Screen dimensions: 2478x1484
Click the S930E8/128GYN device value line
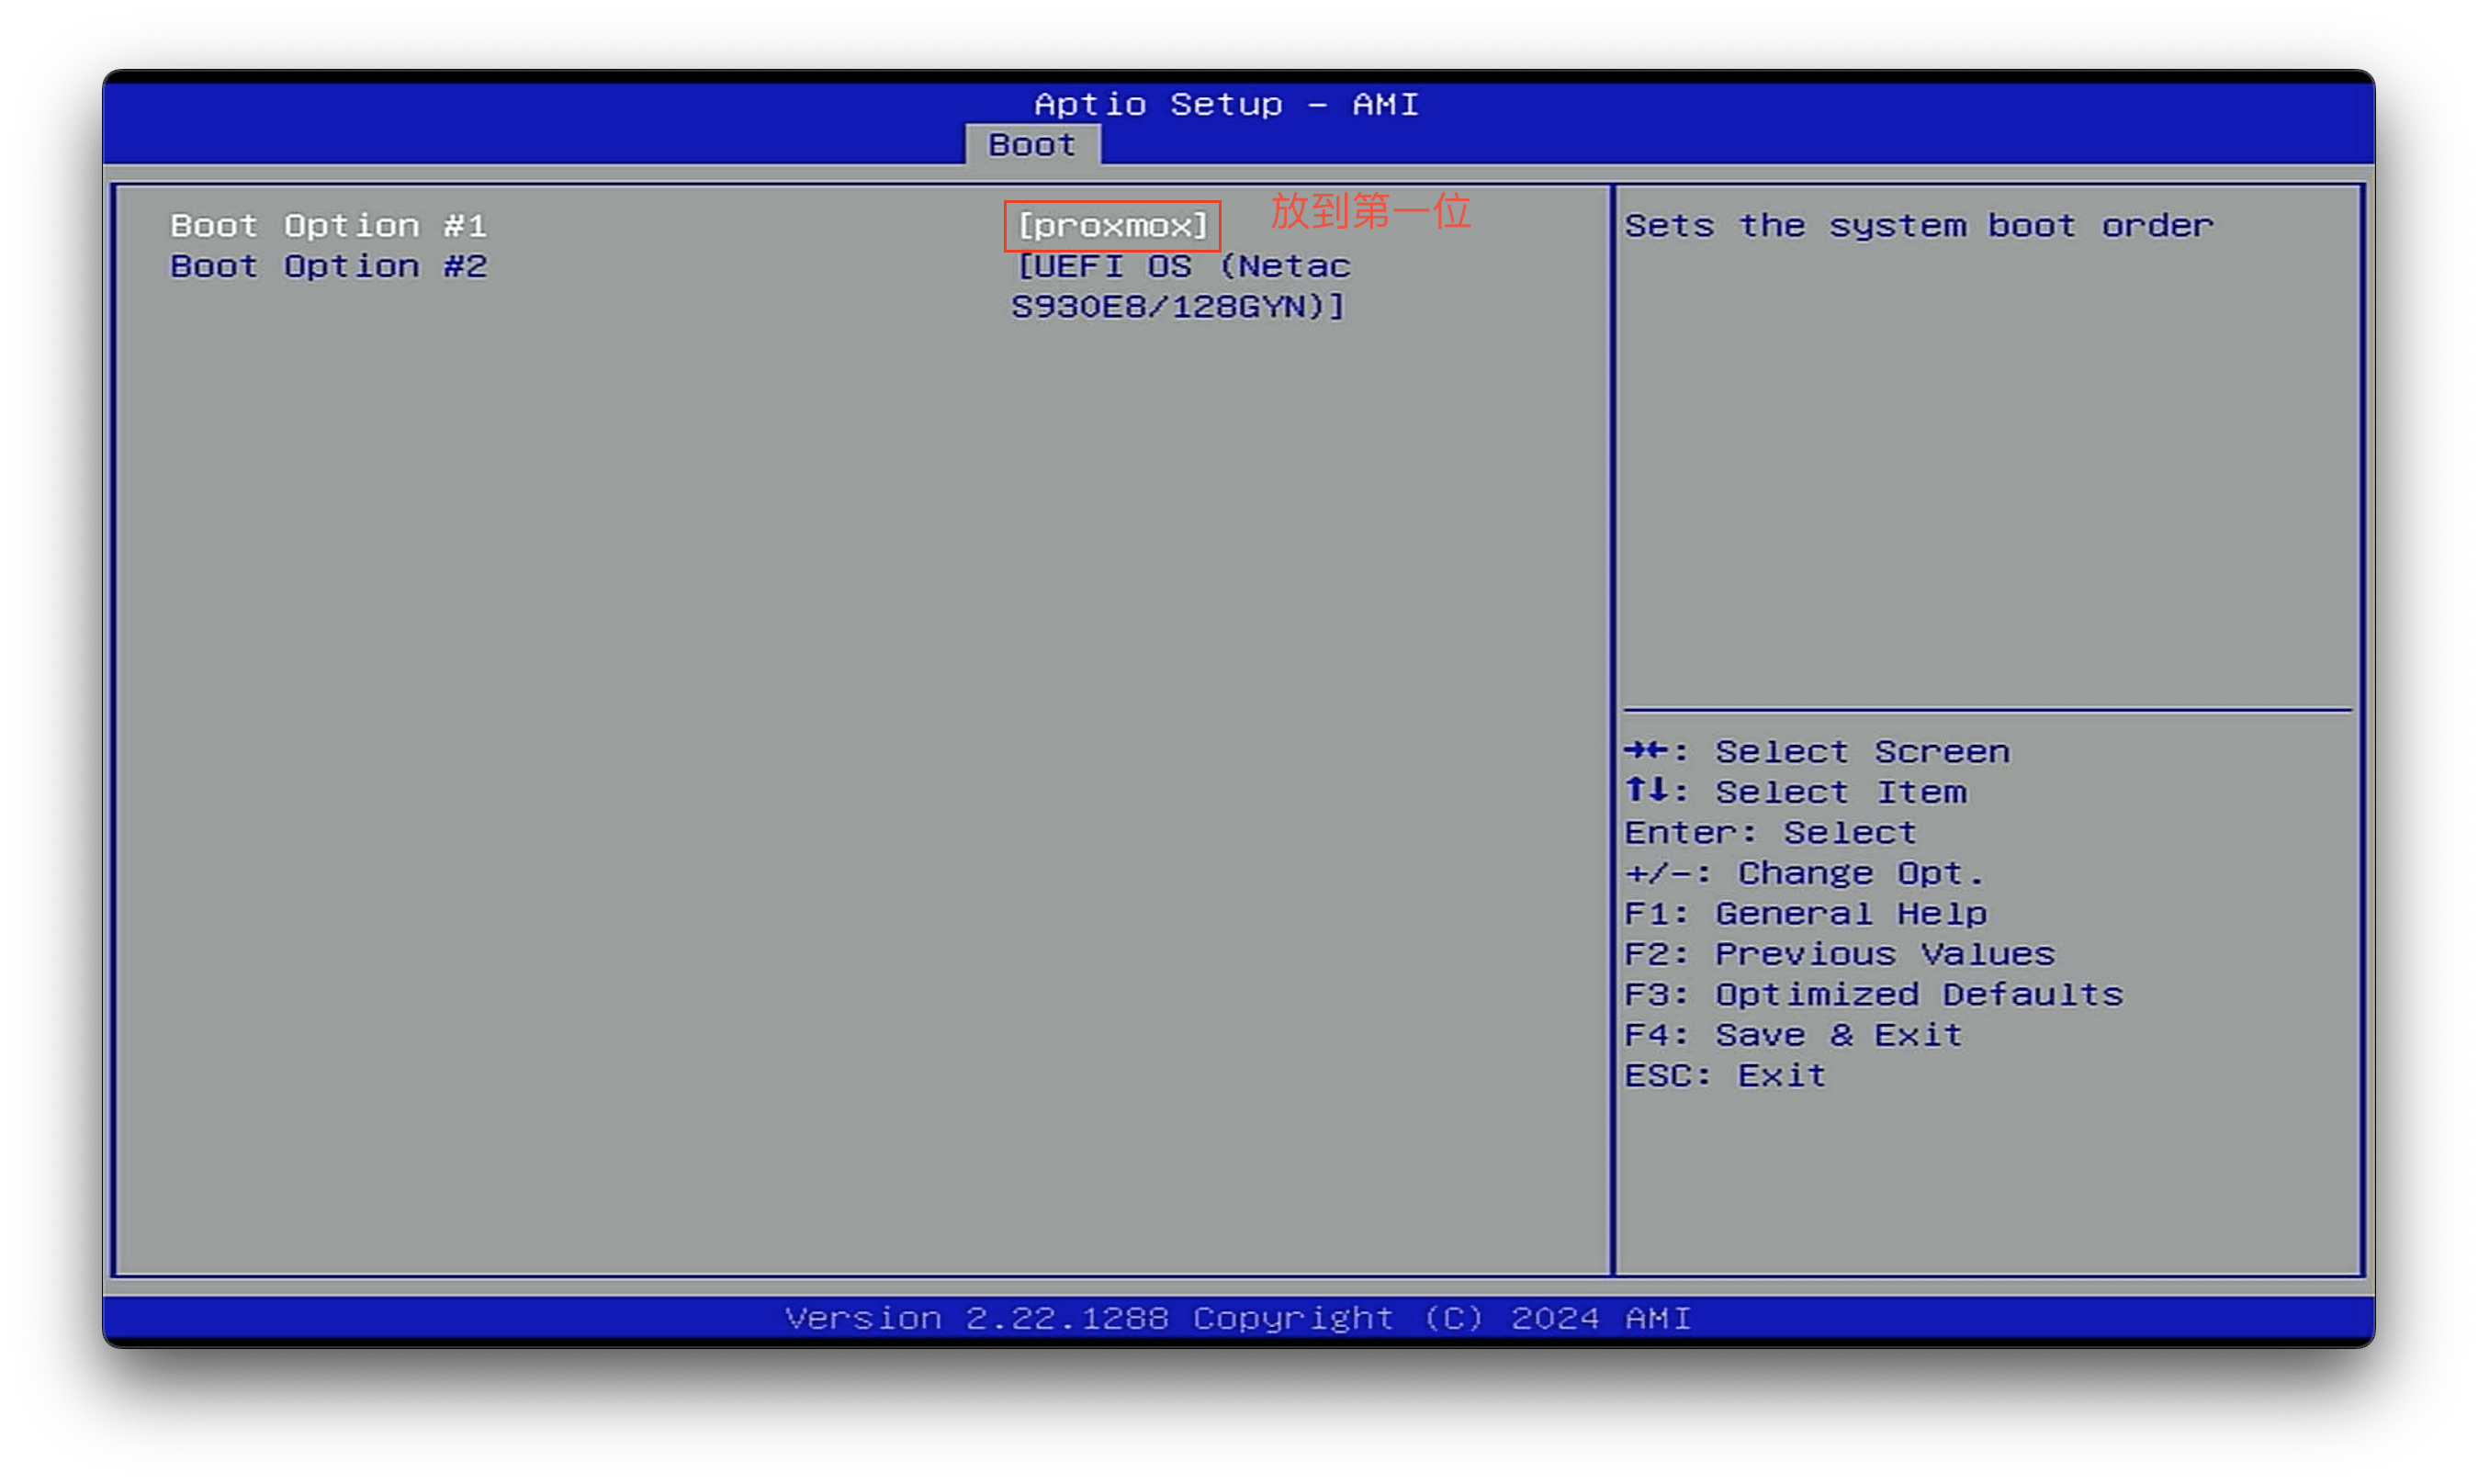click(x=1177, y=307)
